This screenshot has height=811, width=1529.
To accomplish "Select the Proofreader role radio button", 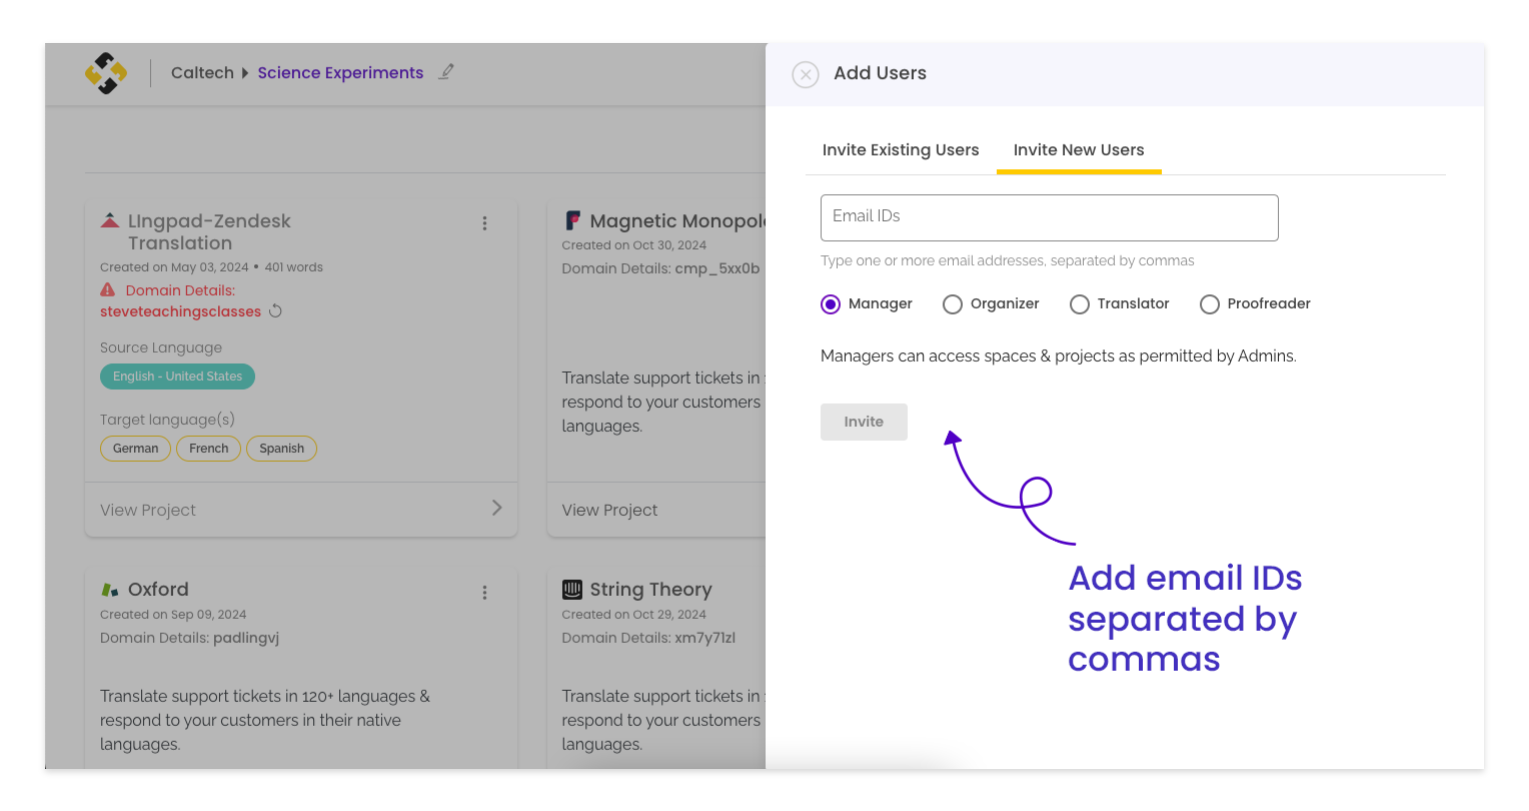I will tap(1209, 304).
